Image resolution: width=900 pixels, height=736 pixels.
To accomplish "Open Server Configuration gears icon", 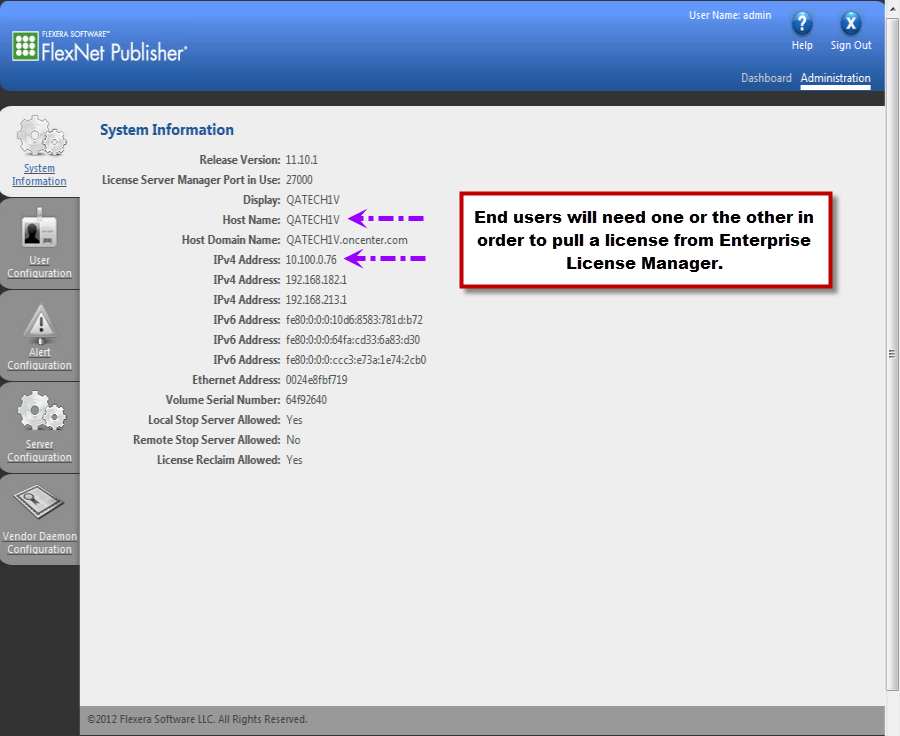I will coord(41,411).
